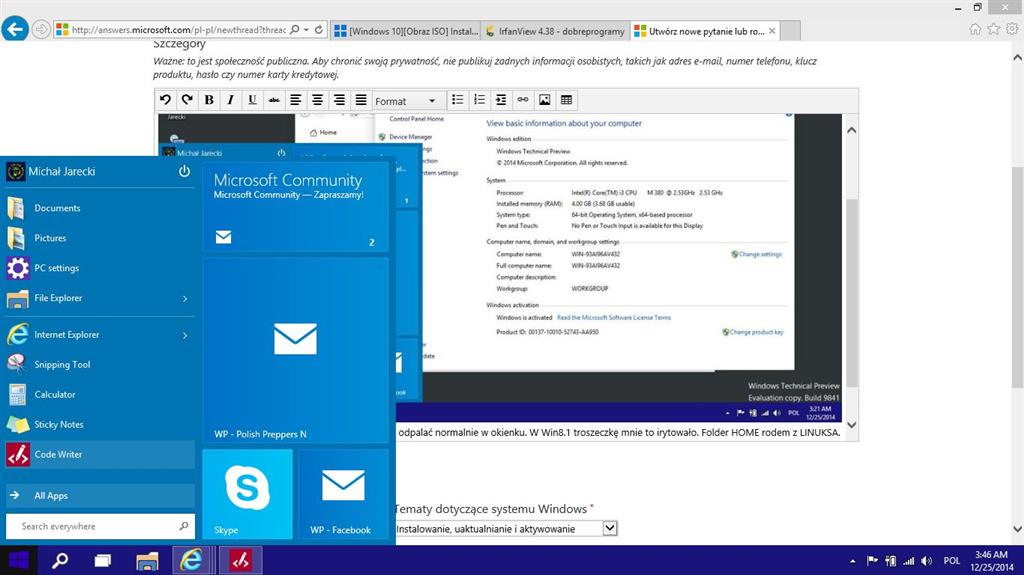Viewport: 1024px width, 575px height.
Task: Click the address bar URL field
Action: coord(178,29)
